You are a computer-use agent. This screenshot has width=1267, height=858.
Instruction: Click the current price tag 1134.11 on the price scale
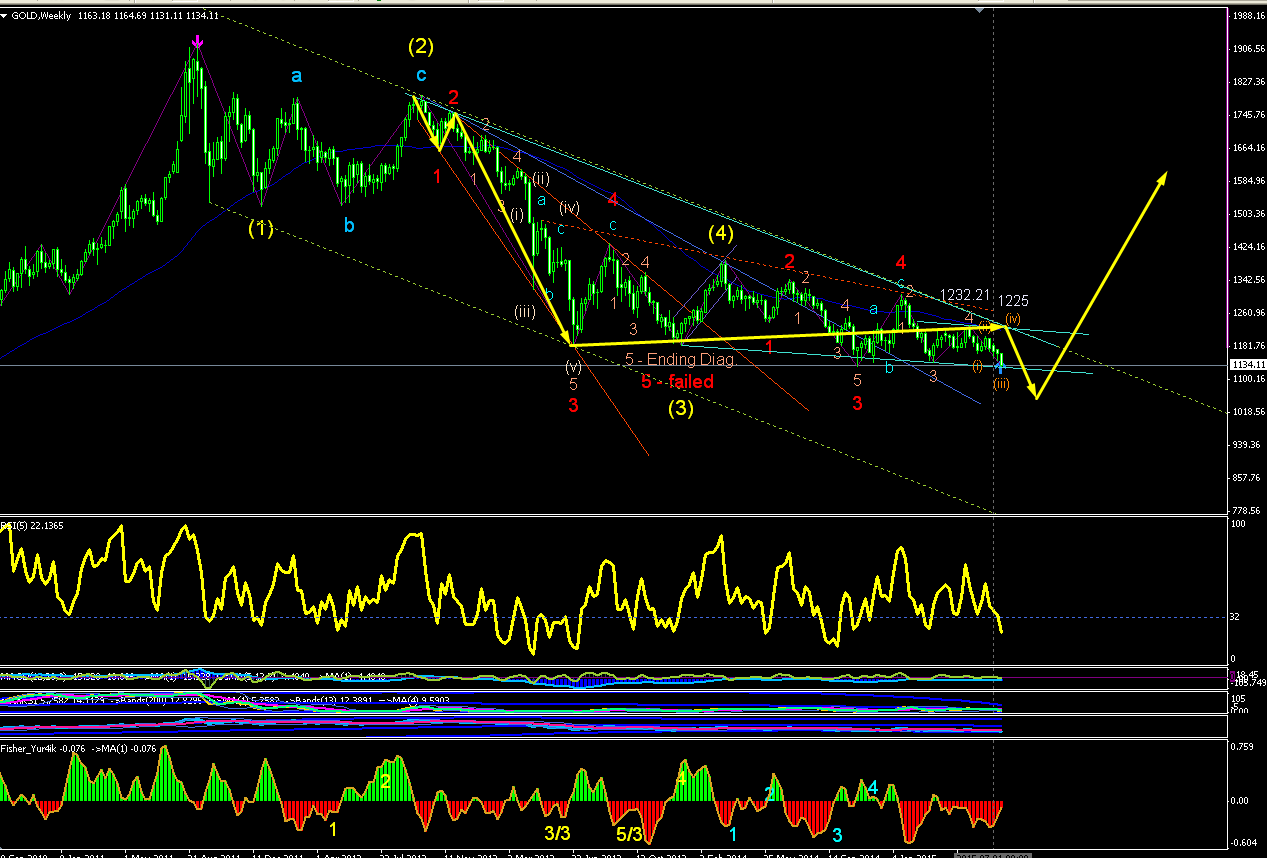(1246, 365)
